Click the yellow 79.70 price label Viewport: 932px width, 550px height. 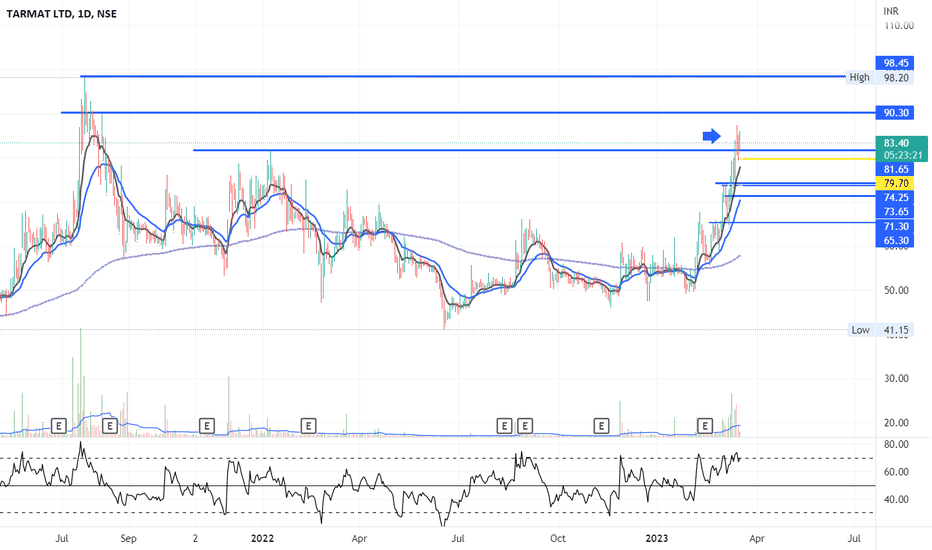click(895, 184)
